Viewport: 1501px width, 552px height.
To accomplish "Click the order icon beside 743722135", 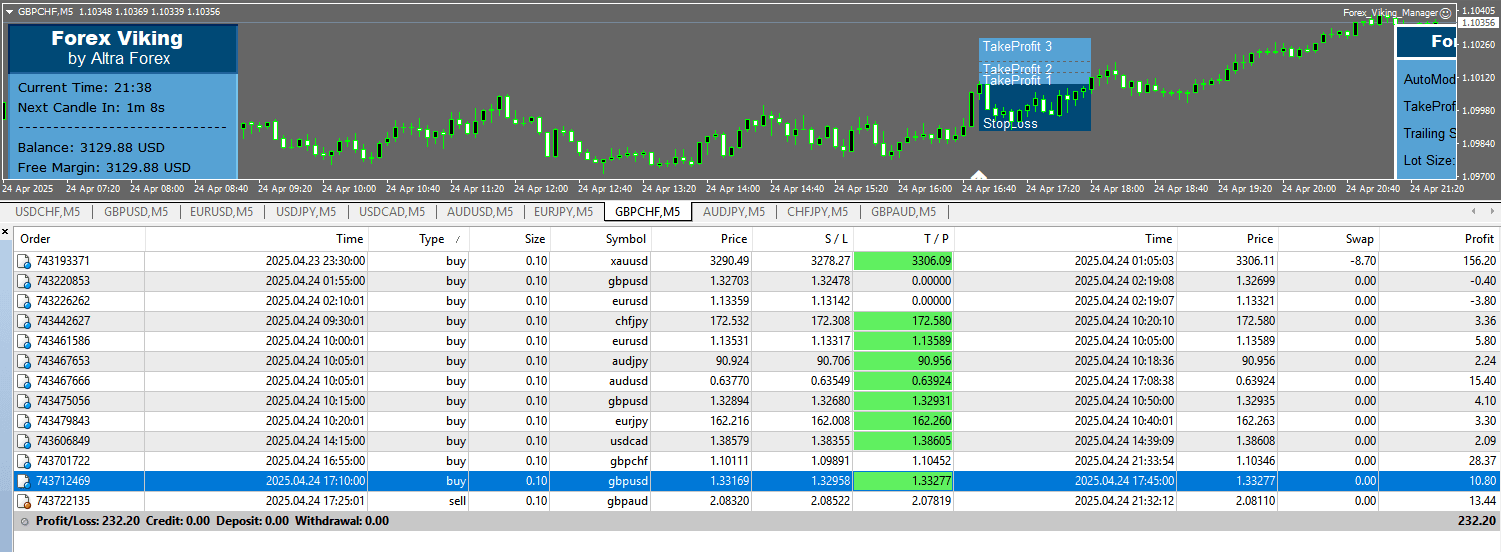I will click(x=24, y=501).
